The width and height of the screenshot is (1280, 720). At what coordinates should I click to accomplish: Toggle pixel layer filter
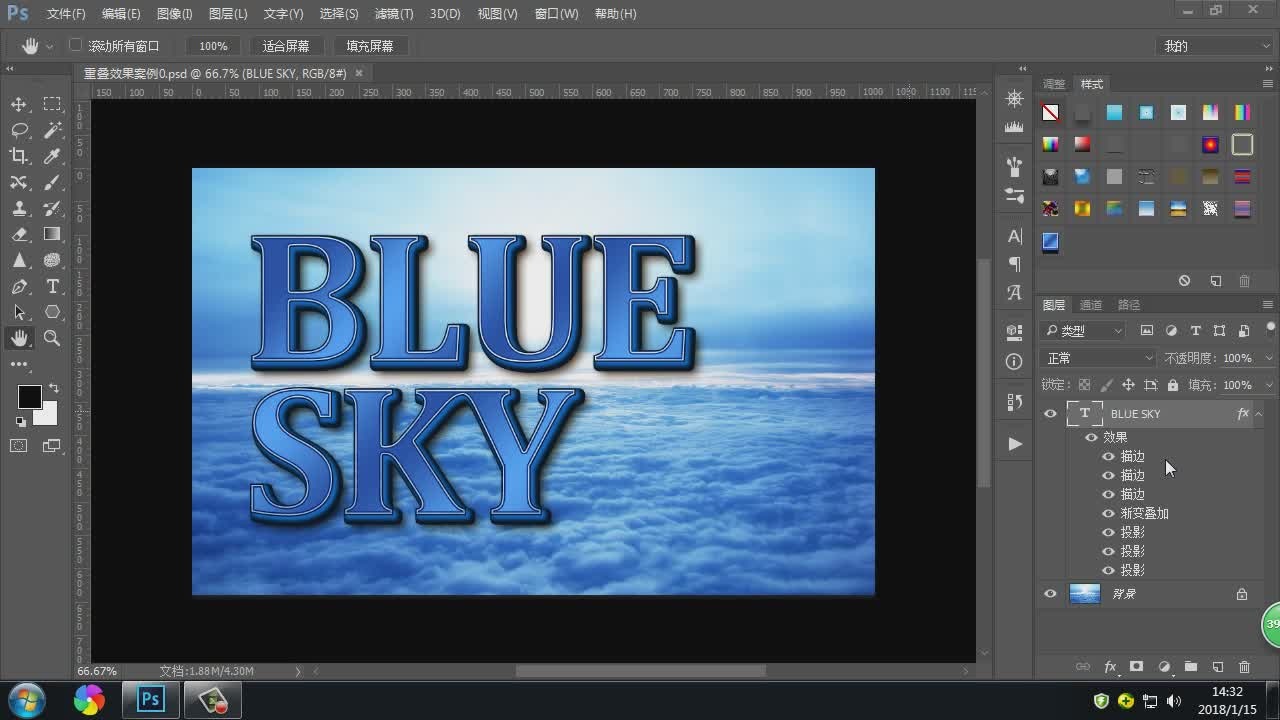pyautogui.click(x=1147, y=331)
